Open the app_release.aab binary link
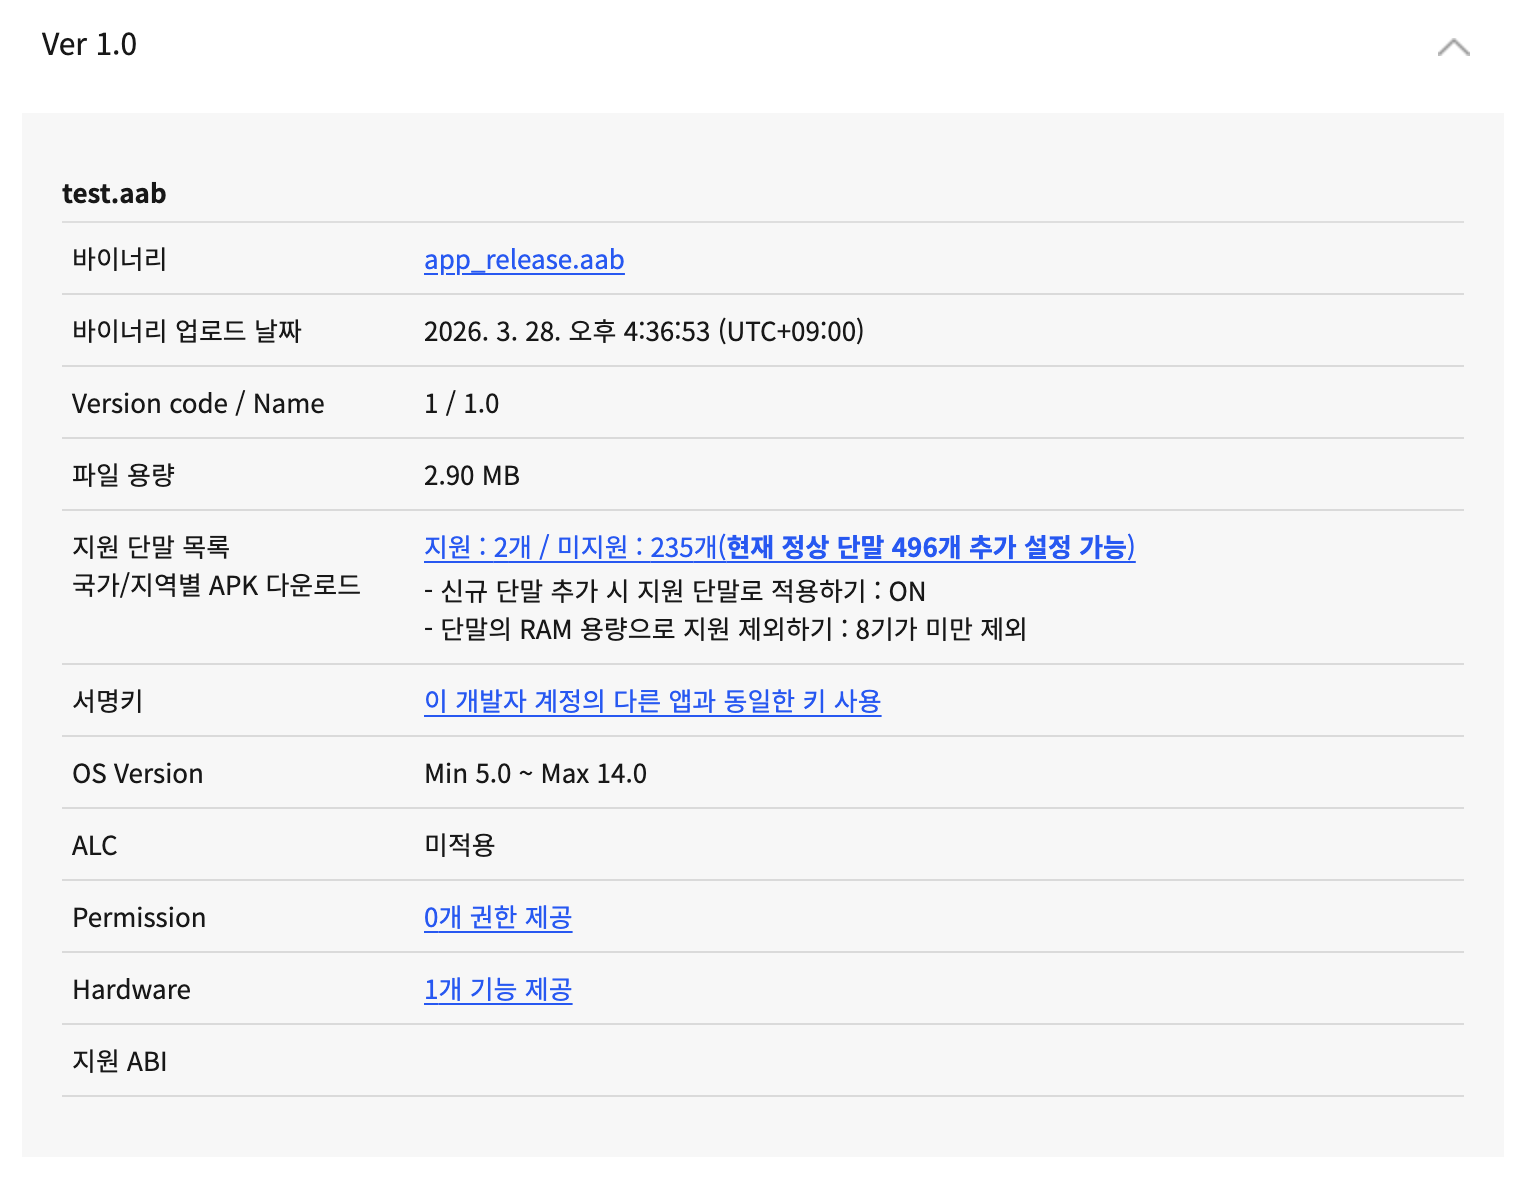 tap(524, 260)
